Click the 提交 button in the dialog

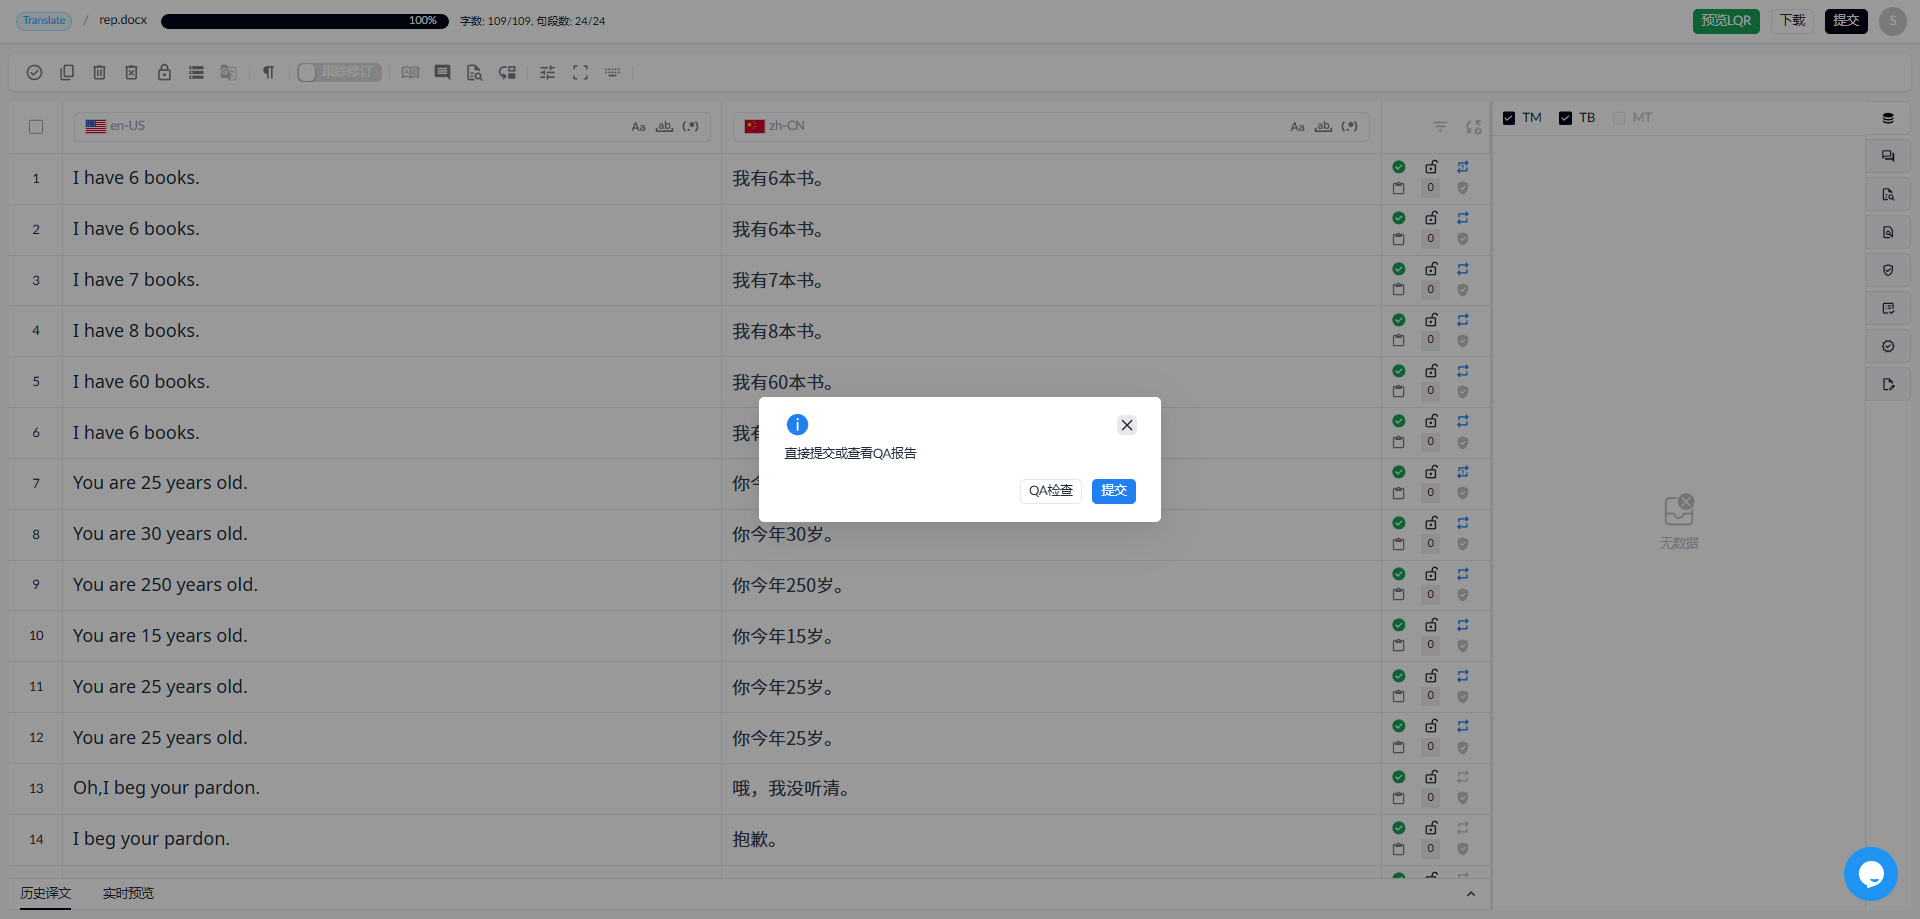[x=1113, y=491]
